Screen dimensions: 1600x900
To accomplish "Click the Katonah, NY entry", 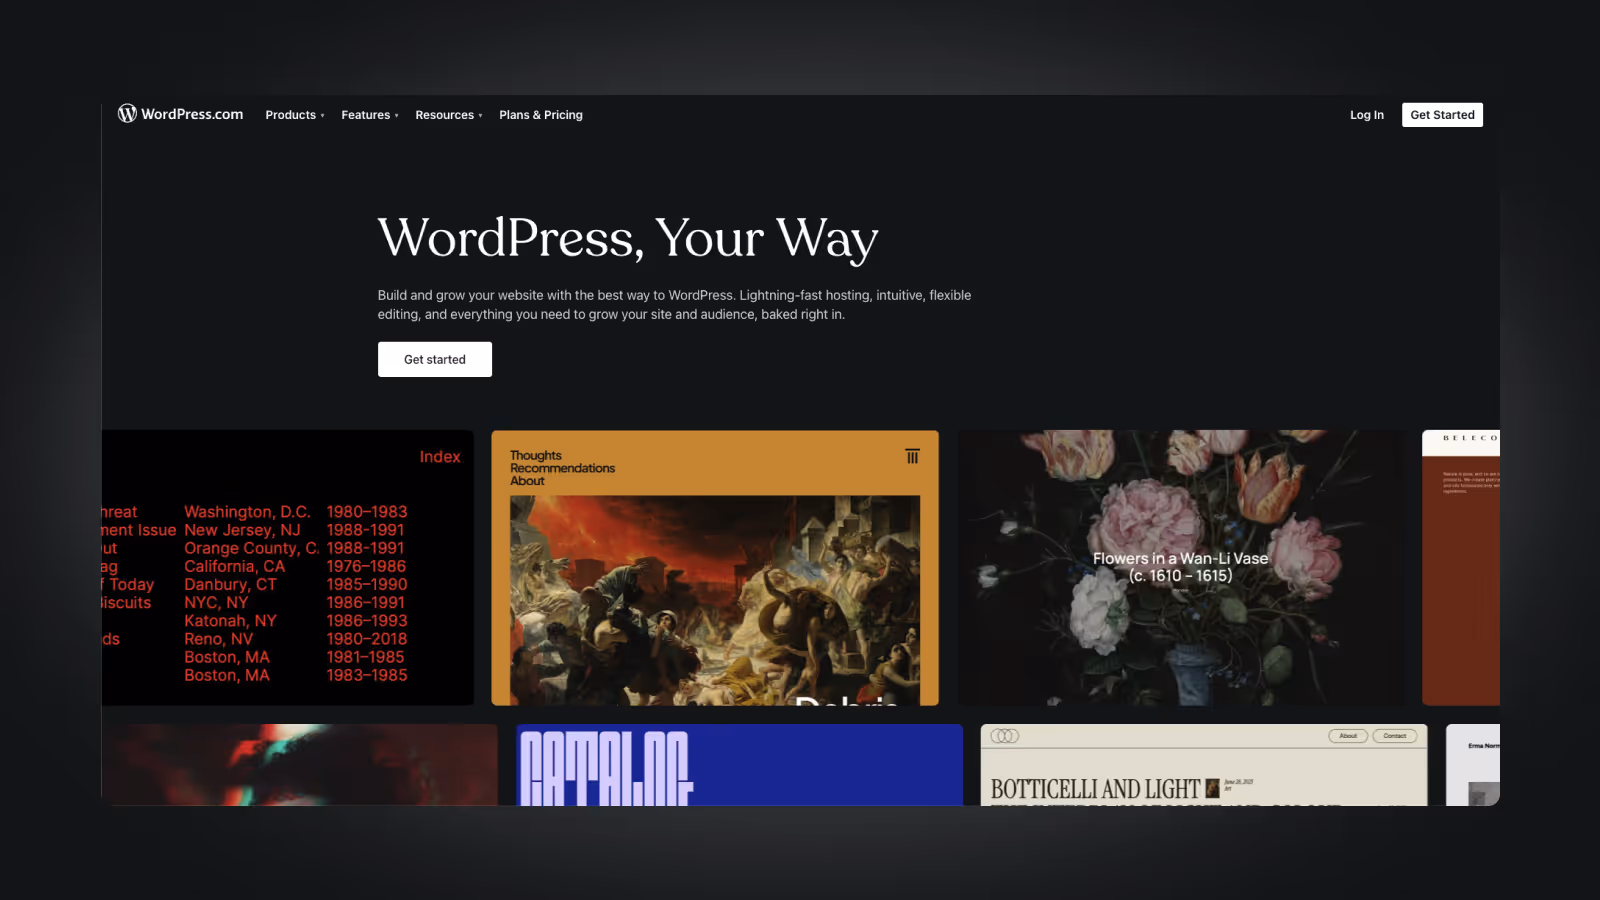I will coord(230,621).
